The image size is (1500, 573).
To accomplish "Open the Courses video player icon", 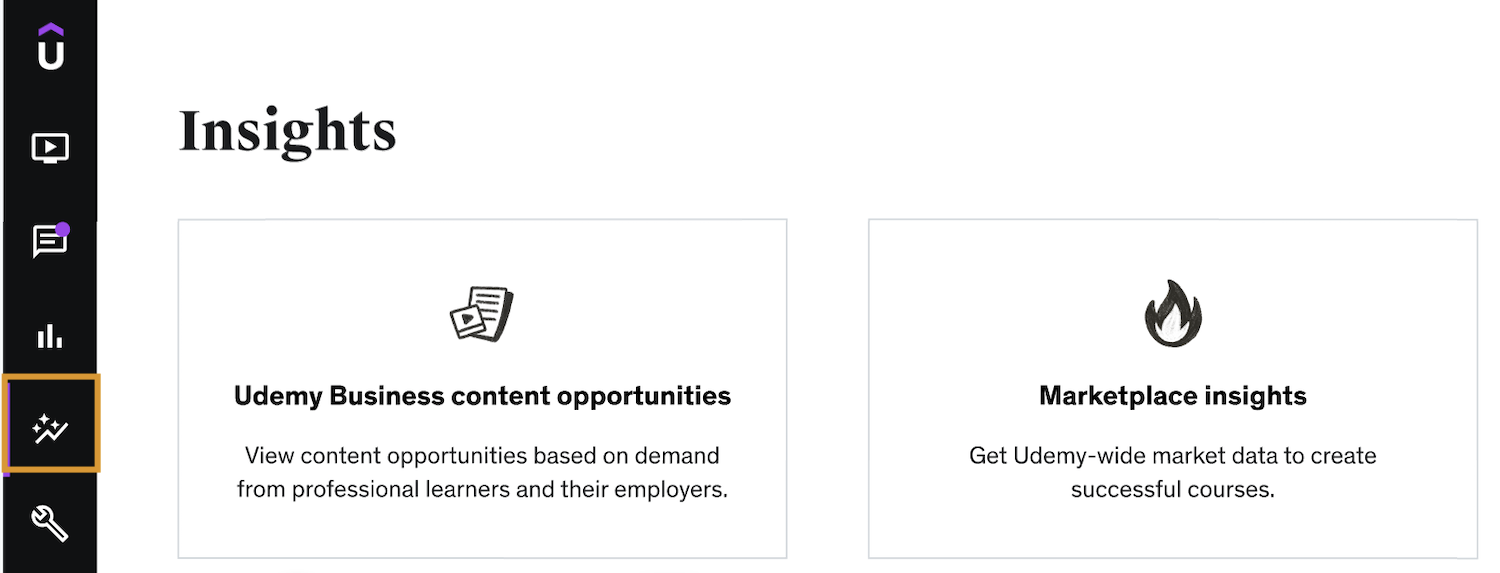I will click(x=50, y=148).
